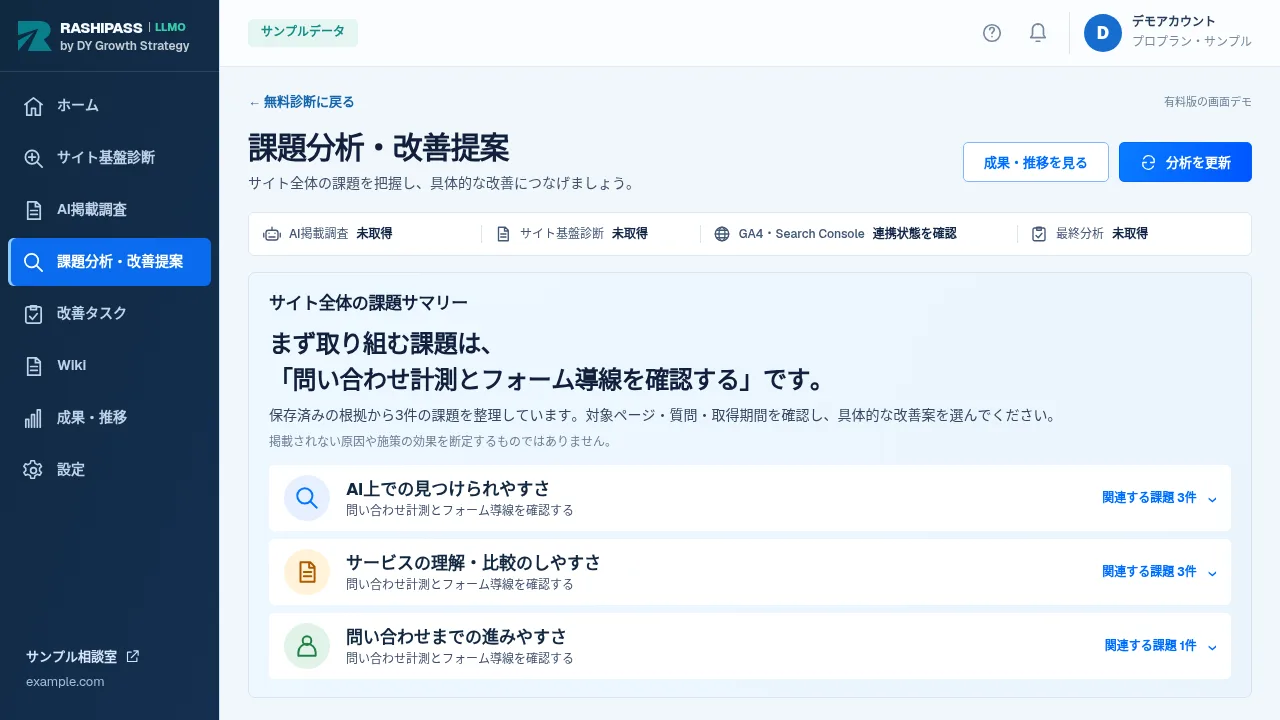
Task: Select 課題分析・改善提案 in the sidebar
Action: pos(110,262)
